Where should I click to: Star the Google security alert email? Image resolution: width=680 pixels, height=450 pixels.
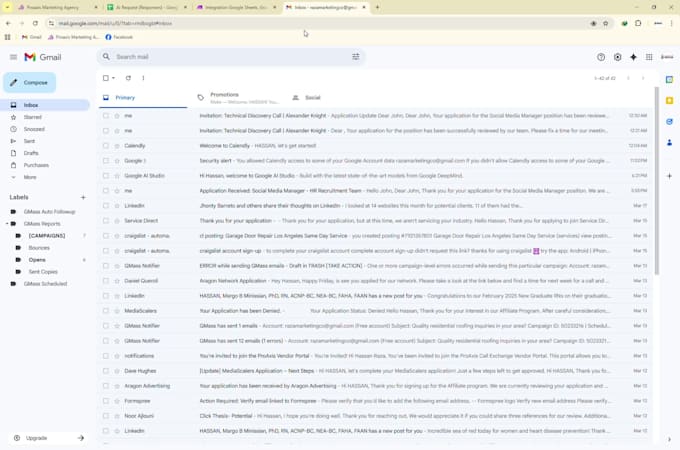pyautogui.click(x=117, y=161)
